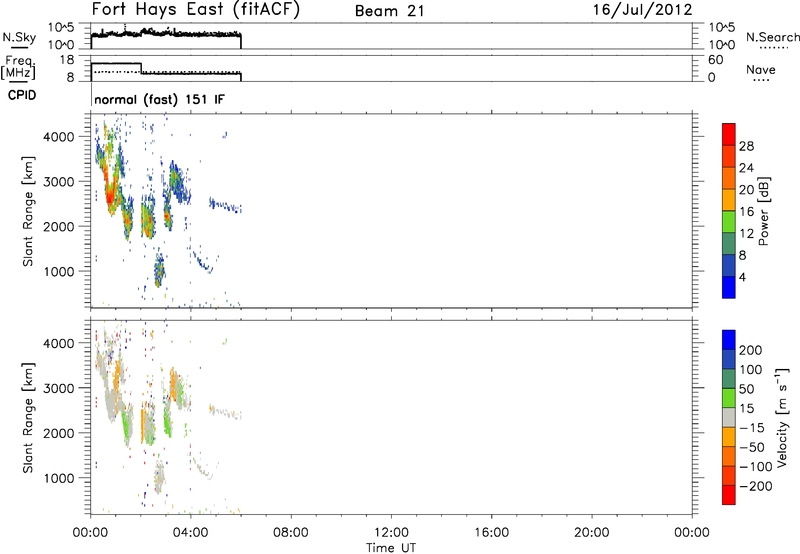Click '4000' tick in the power panel
The height and width of the screenshot is (554, 800).
point(59,137)
